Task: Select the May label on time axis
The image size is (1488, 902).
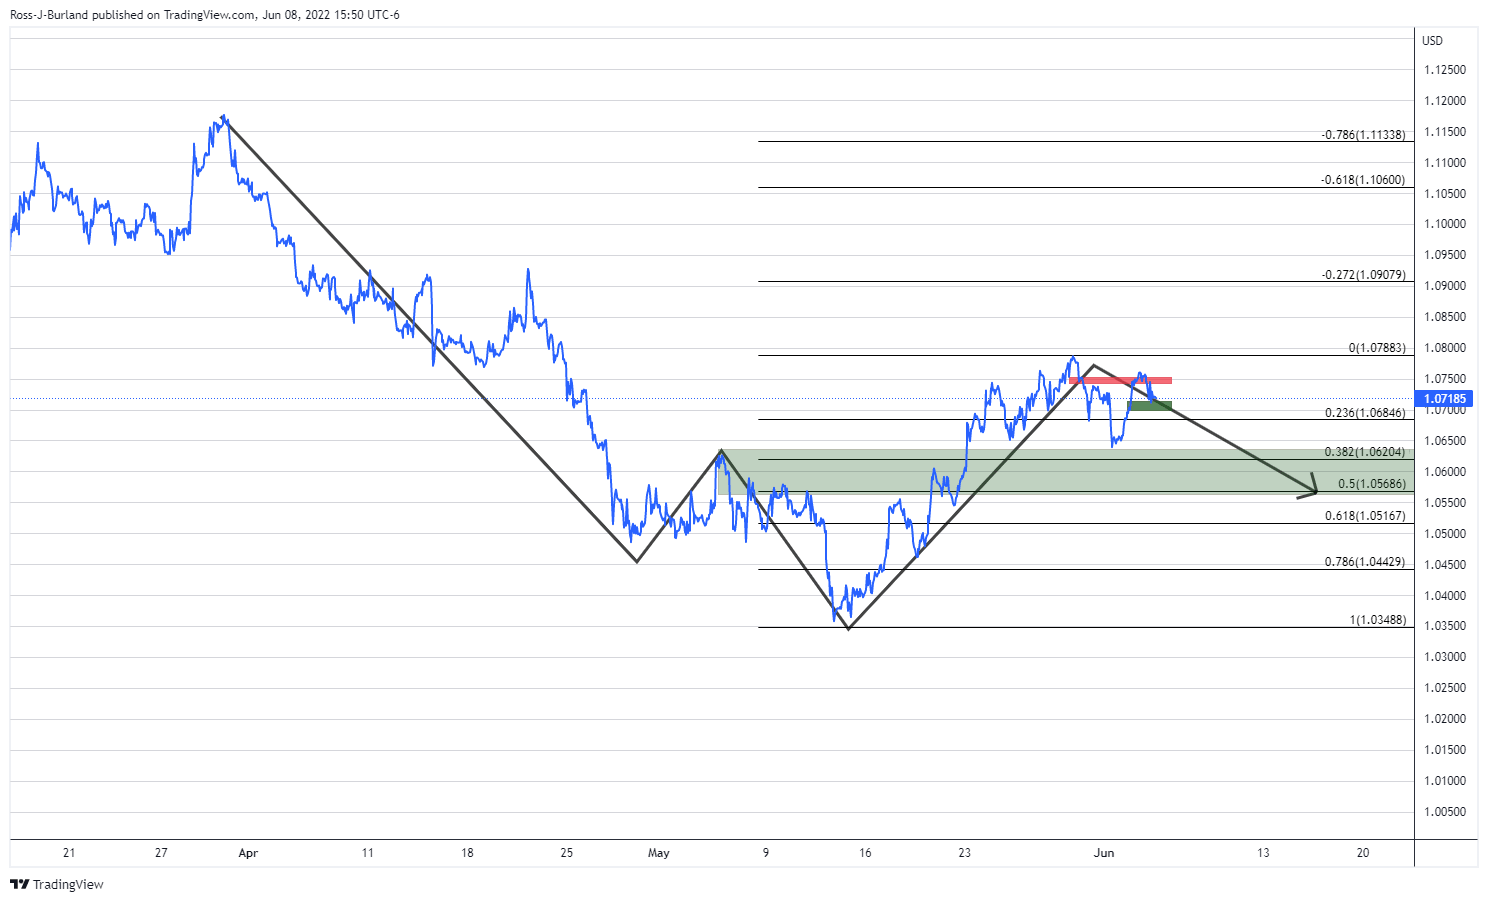Action: pyautogui.click(x=659, y=853)
